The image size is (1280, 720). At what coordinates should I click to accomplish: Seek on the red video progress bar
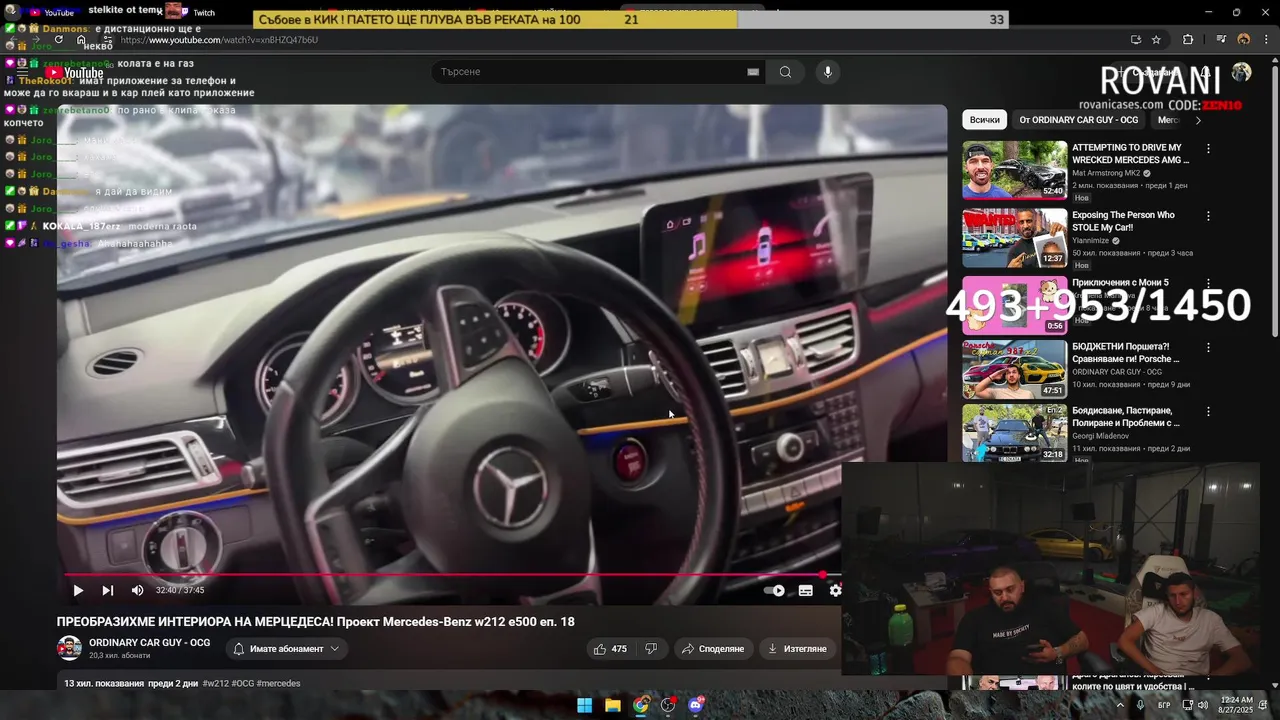452,575
